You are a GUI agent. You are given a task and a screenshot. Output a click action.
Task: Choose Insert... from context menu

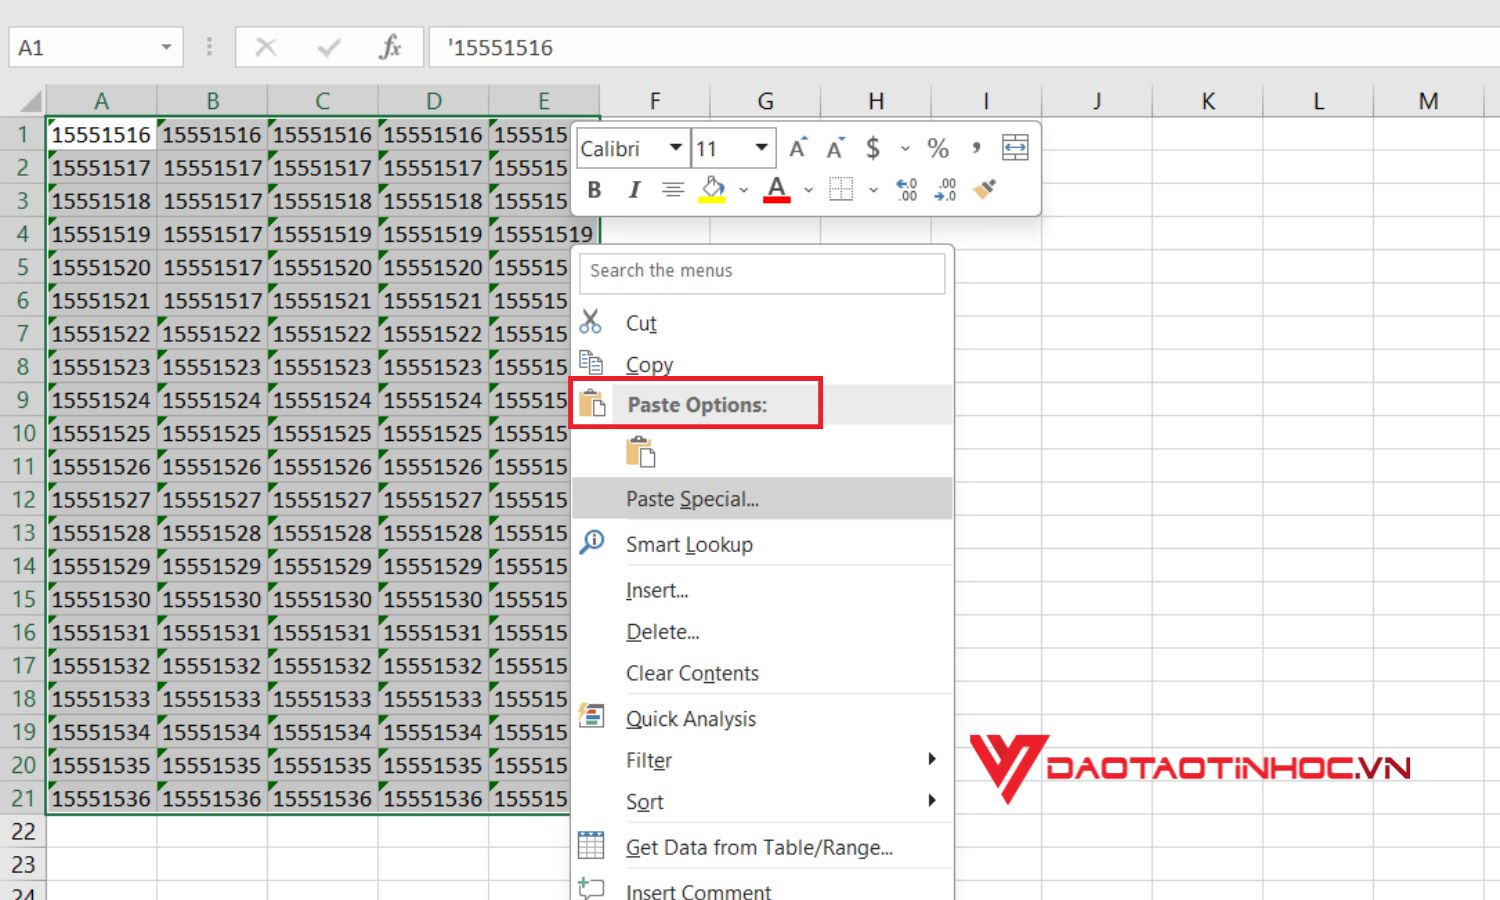click(x=762, y=590)
